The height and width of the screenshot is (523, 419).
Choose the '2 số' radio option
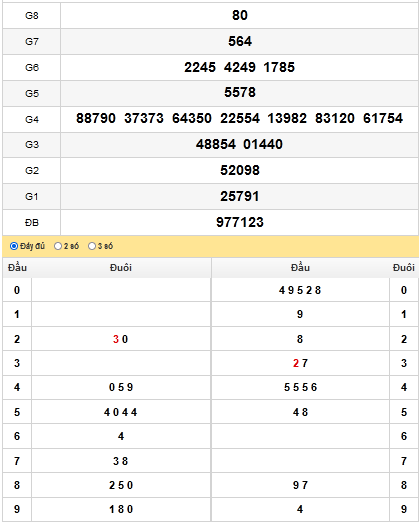coord(58,246)
